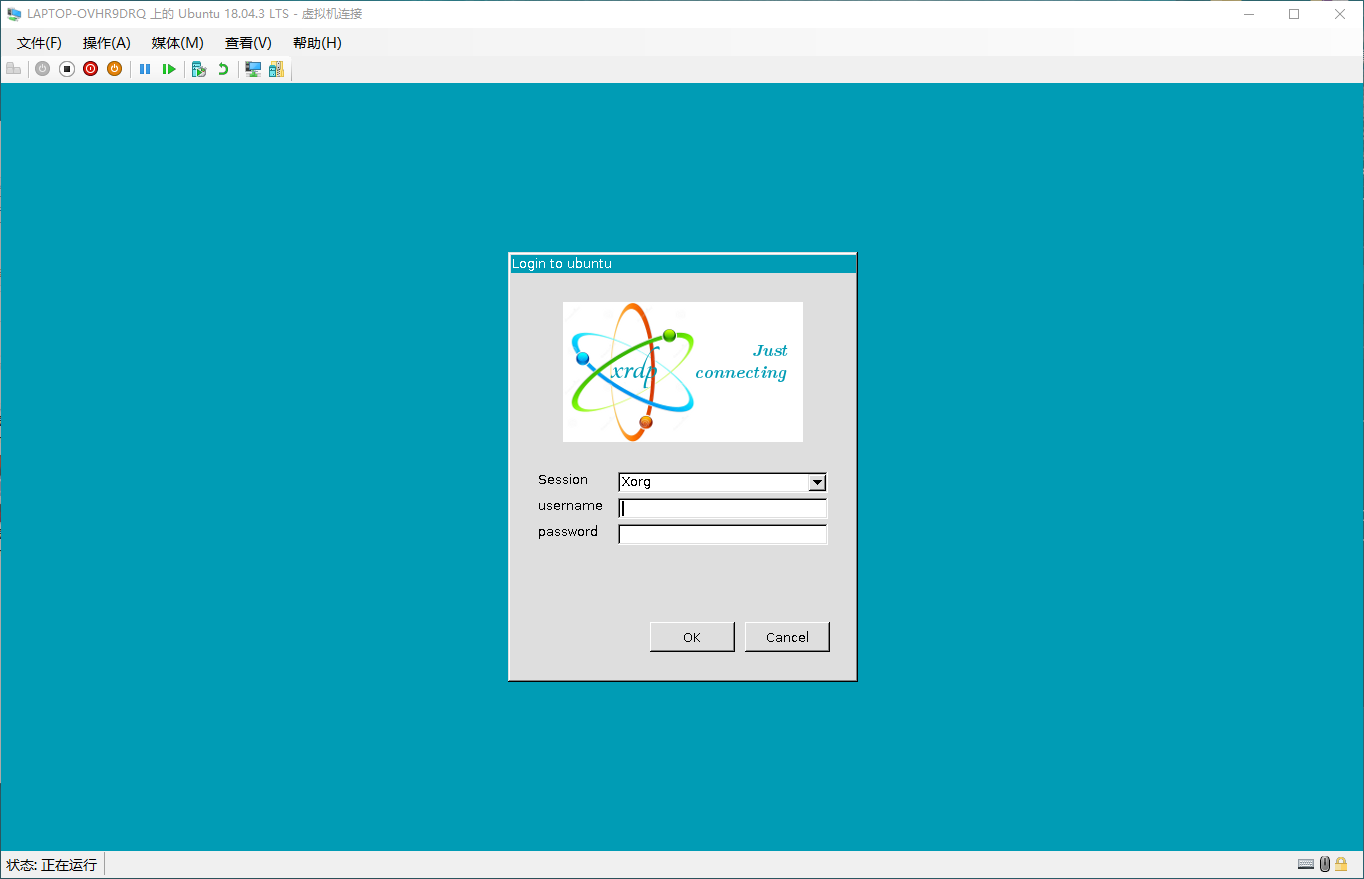Maximize the virtual machine connection window
The image size is (1364, 879).
point(1294,14)
